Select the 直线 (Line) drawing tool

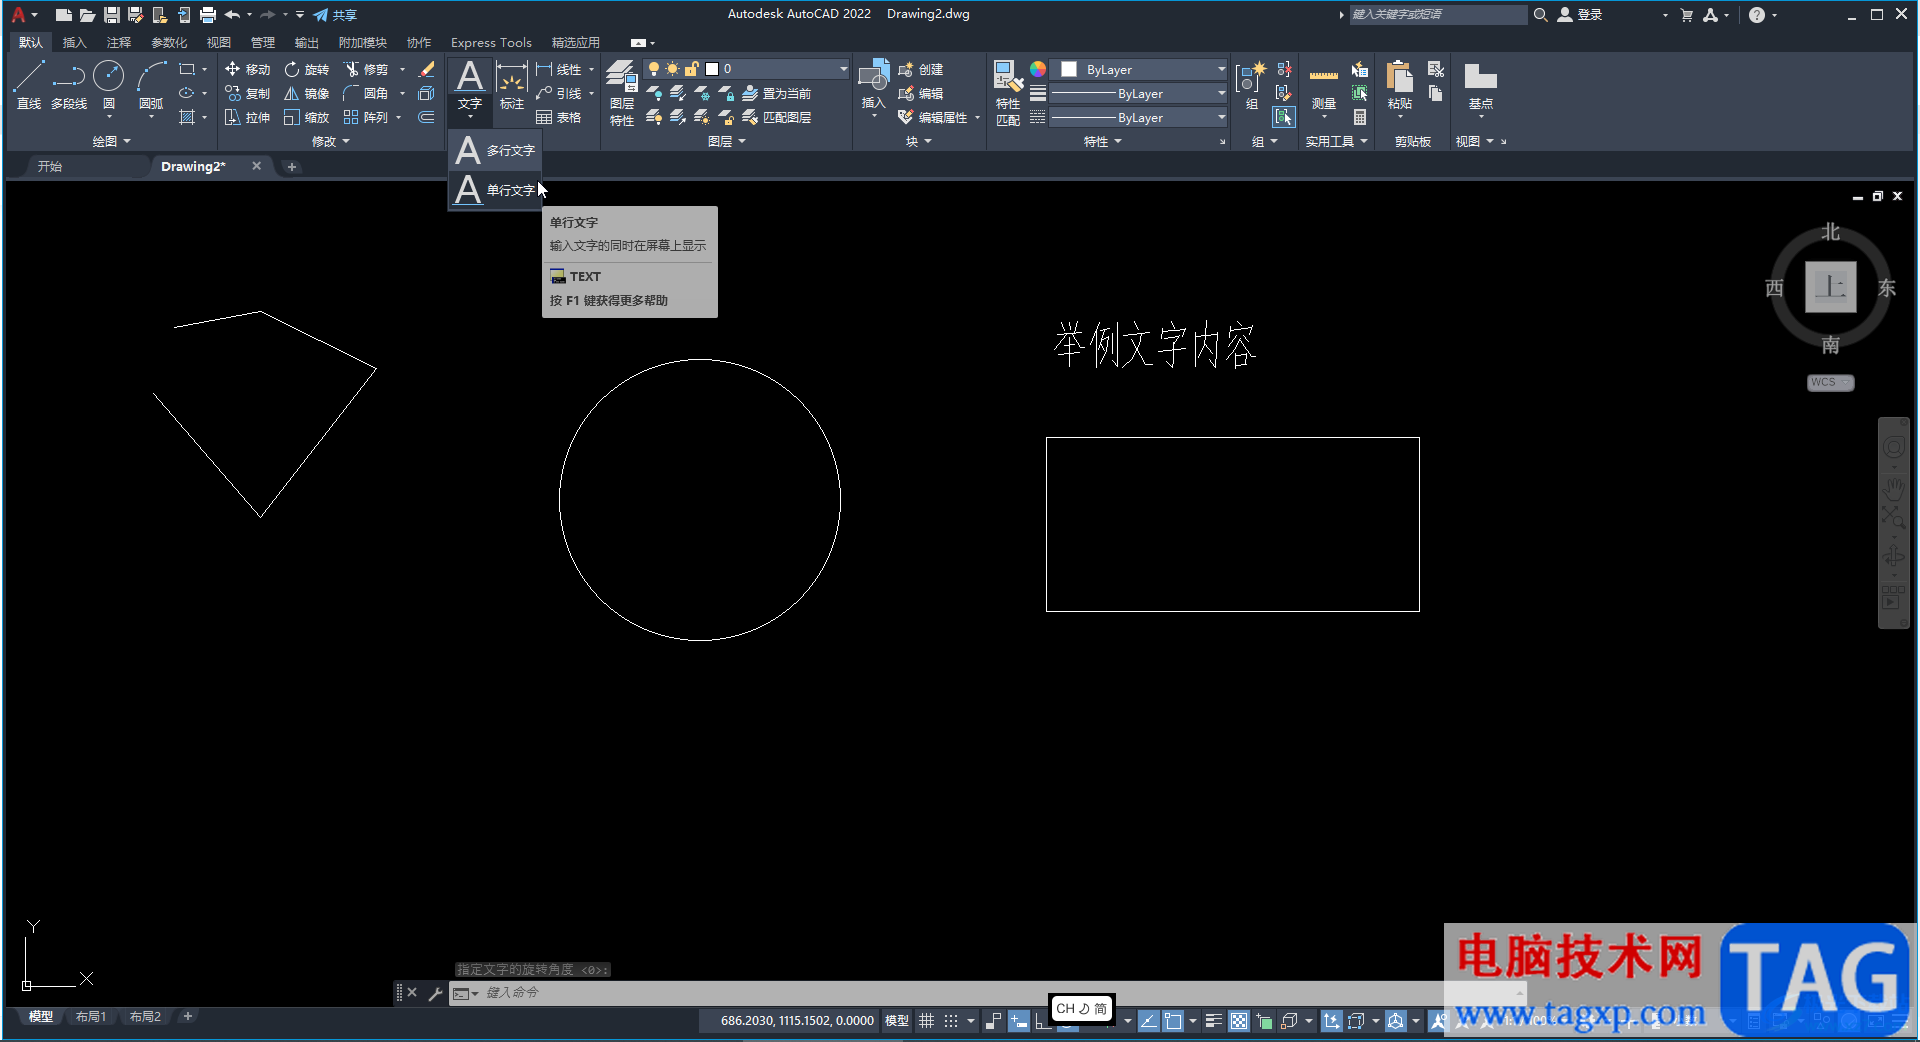29,84
